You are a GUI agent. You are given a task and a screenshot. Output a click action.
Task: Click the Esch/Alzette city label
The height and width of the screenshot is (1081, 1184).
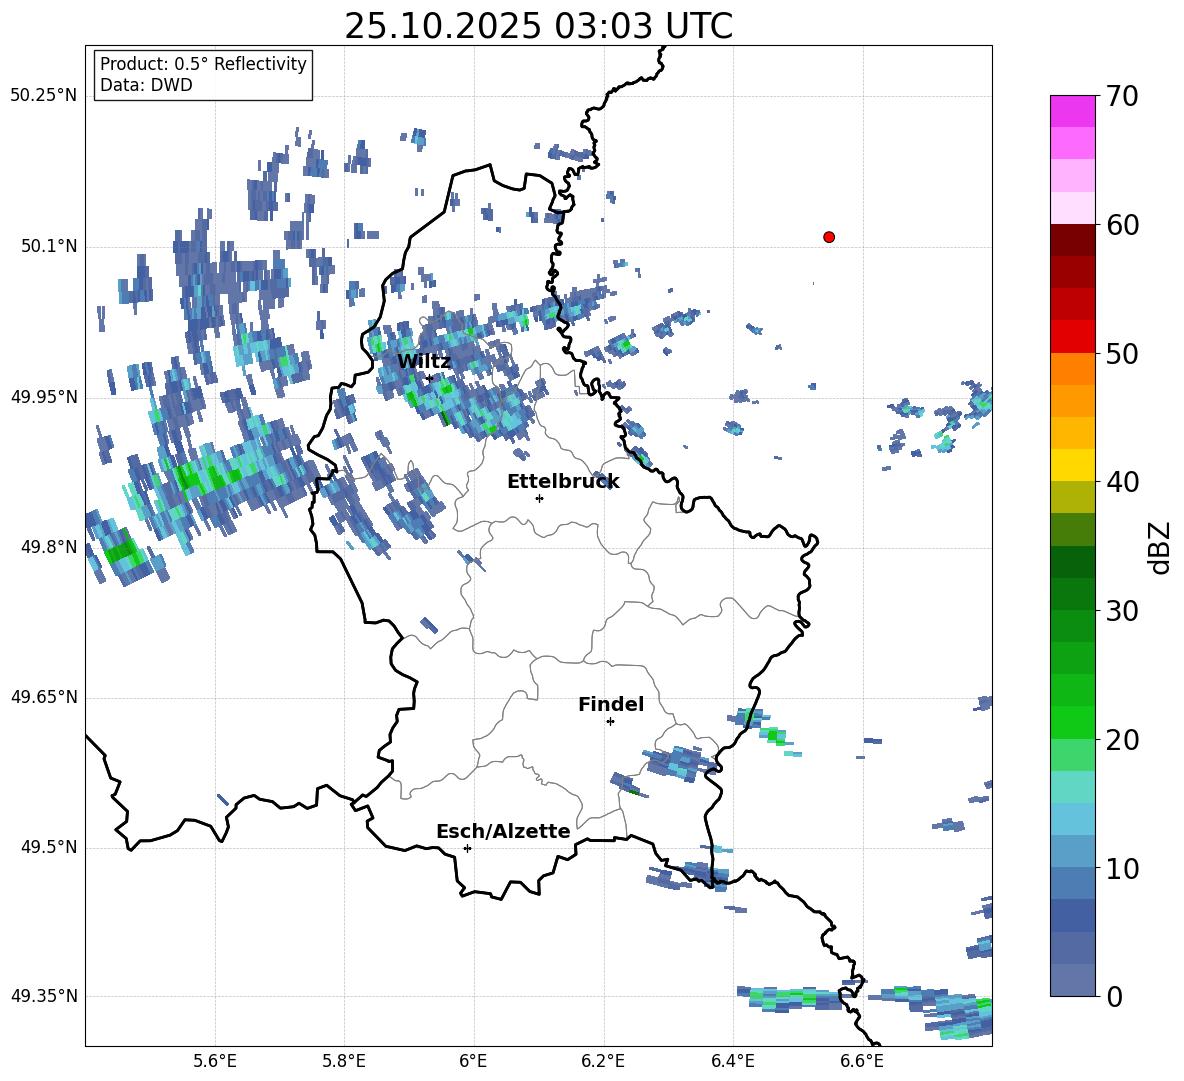(x=504, y=831)
